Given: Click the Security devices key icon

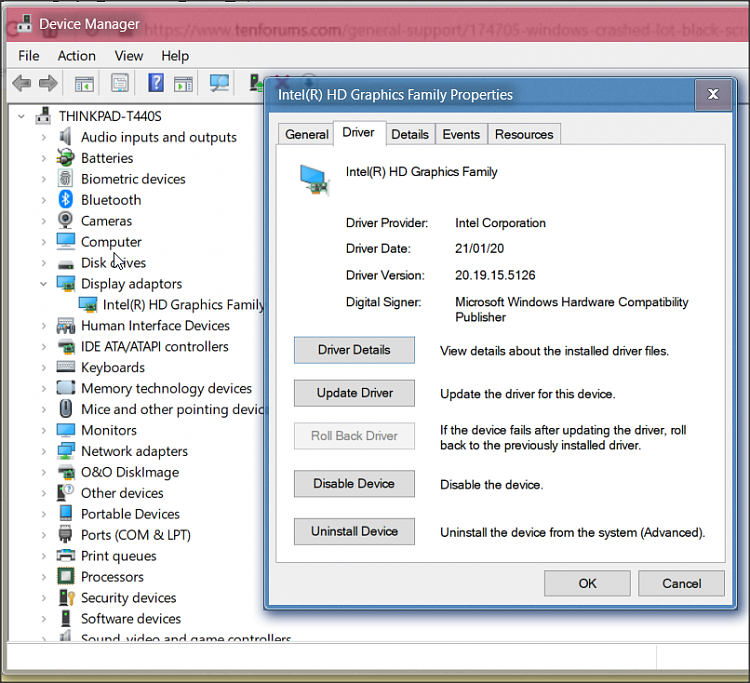Looking at the screenshot, I should point(66,598).
